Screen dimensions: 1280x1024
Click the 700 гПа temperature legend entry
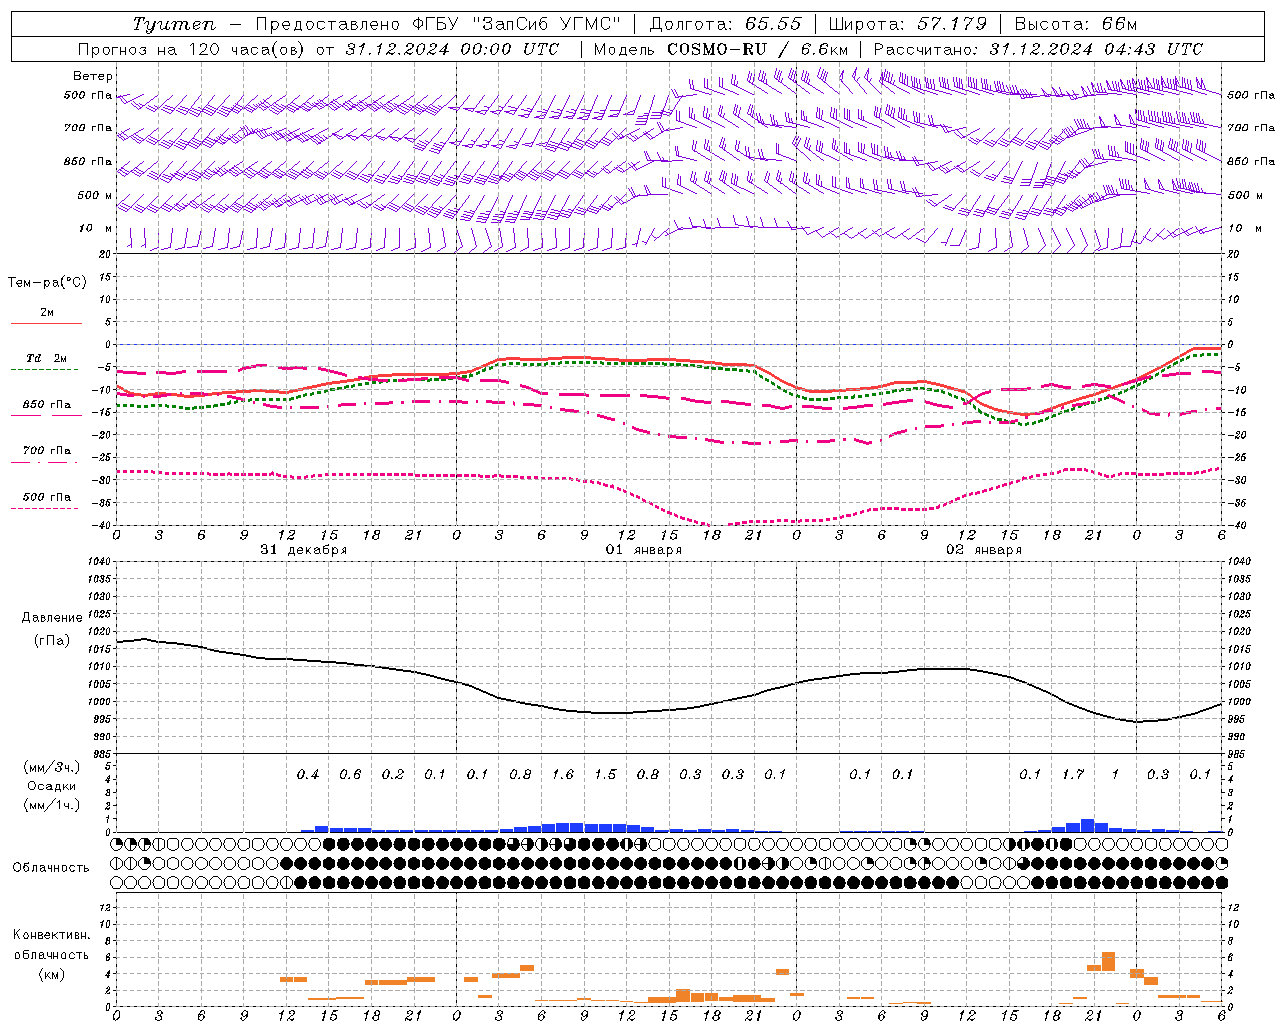click(x=47, y=451)
